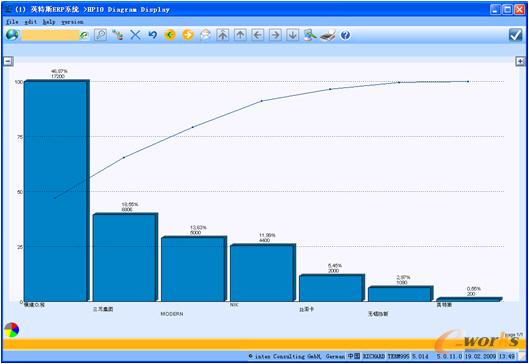This screenshot has height=364, width=529.
Task: Click the magnifier search icon
Action: tap(101, 35)
